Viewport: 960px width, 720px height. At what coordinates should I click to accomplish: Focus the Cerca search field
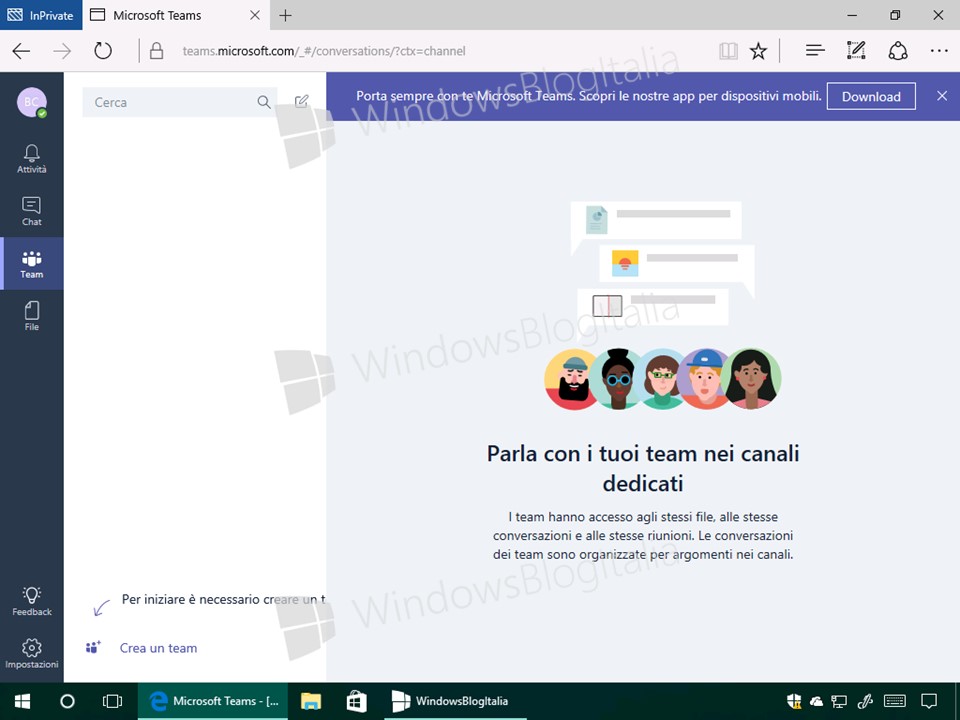pos(179,102)
